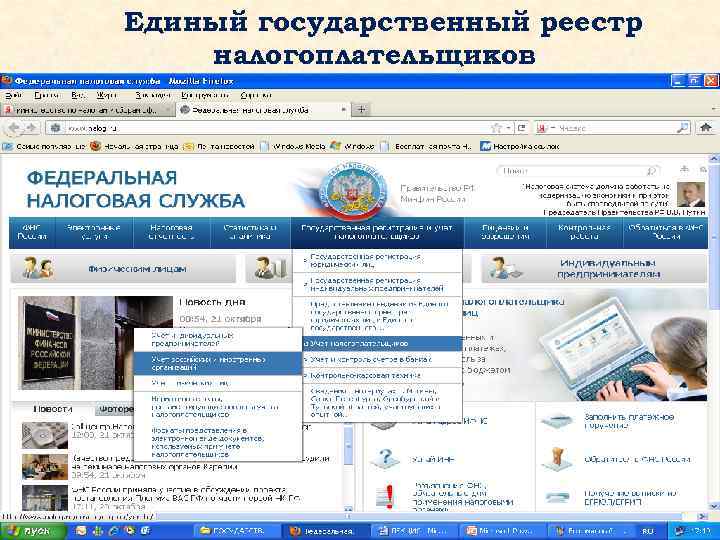Open ФНС России navigation item
The width and height of the screenshot is (720, 540).
[32, 232]
